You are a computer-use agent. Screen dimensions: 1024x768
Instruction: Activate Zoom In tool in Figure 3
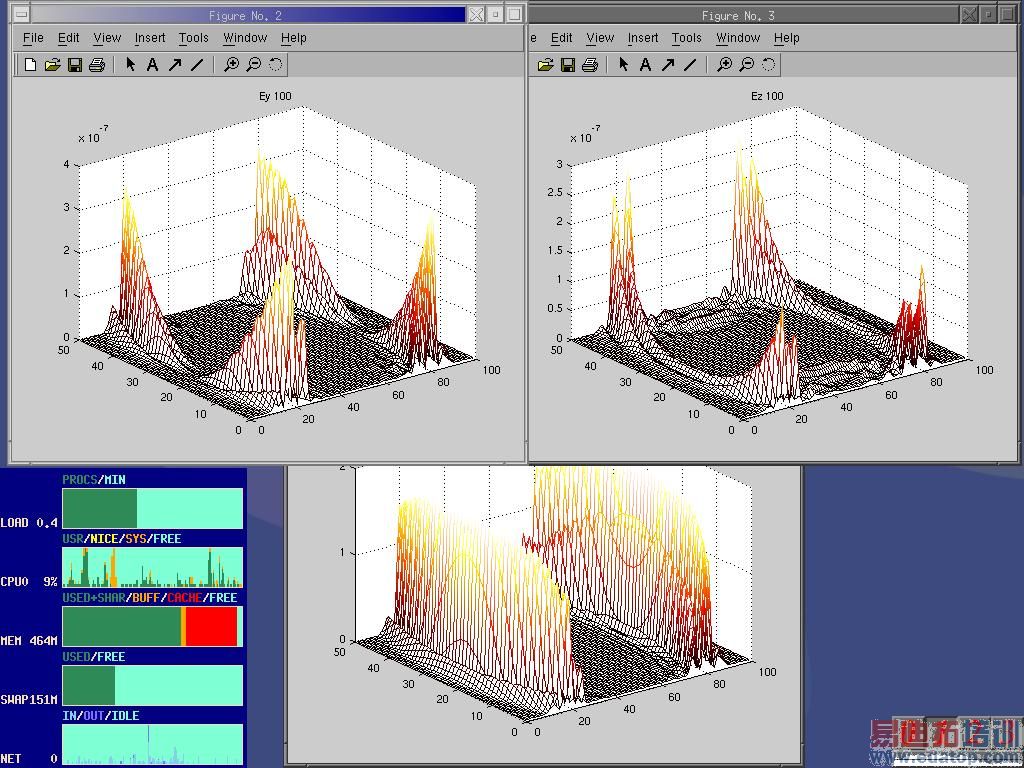point(724,65)
